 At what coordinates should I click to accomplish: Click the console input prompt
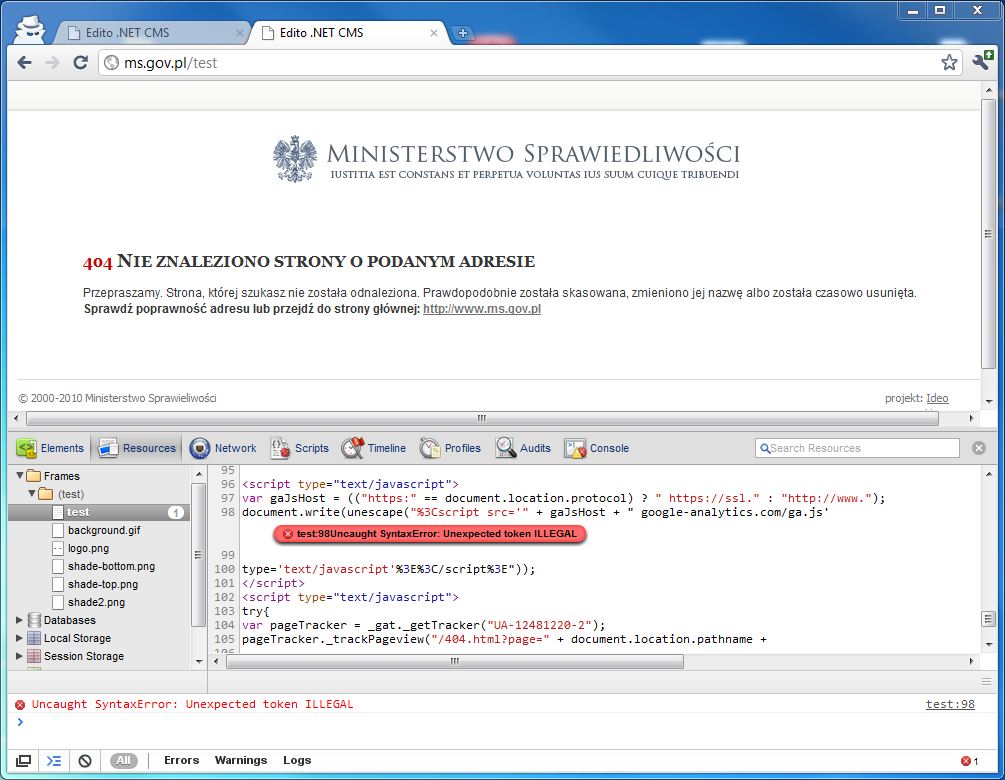pos(500,722)
